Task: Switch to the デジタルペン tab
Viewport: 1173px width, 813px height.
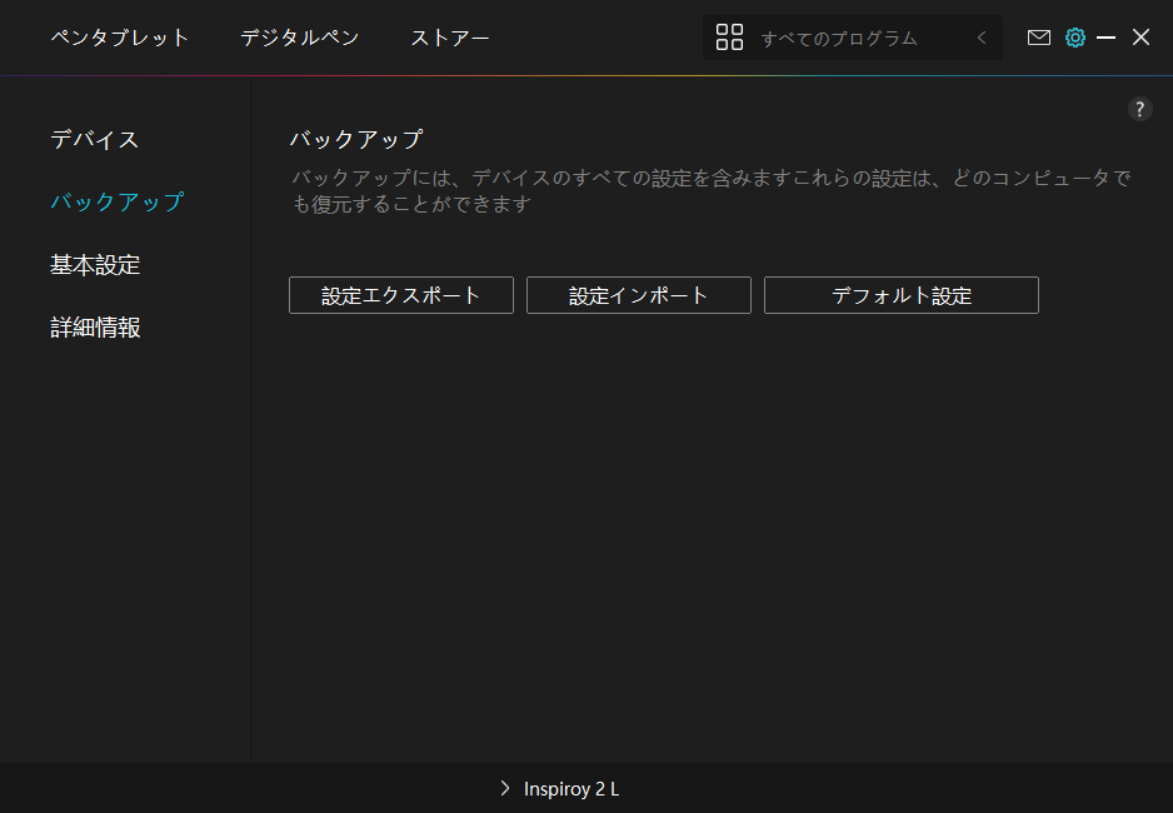Action: [x=299, y=38]
